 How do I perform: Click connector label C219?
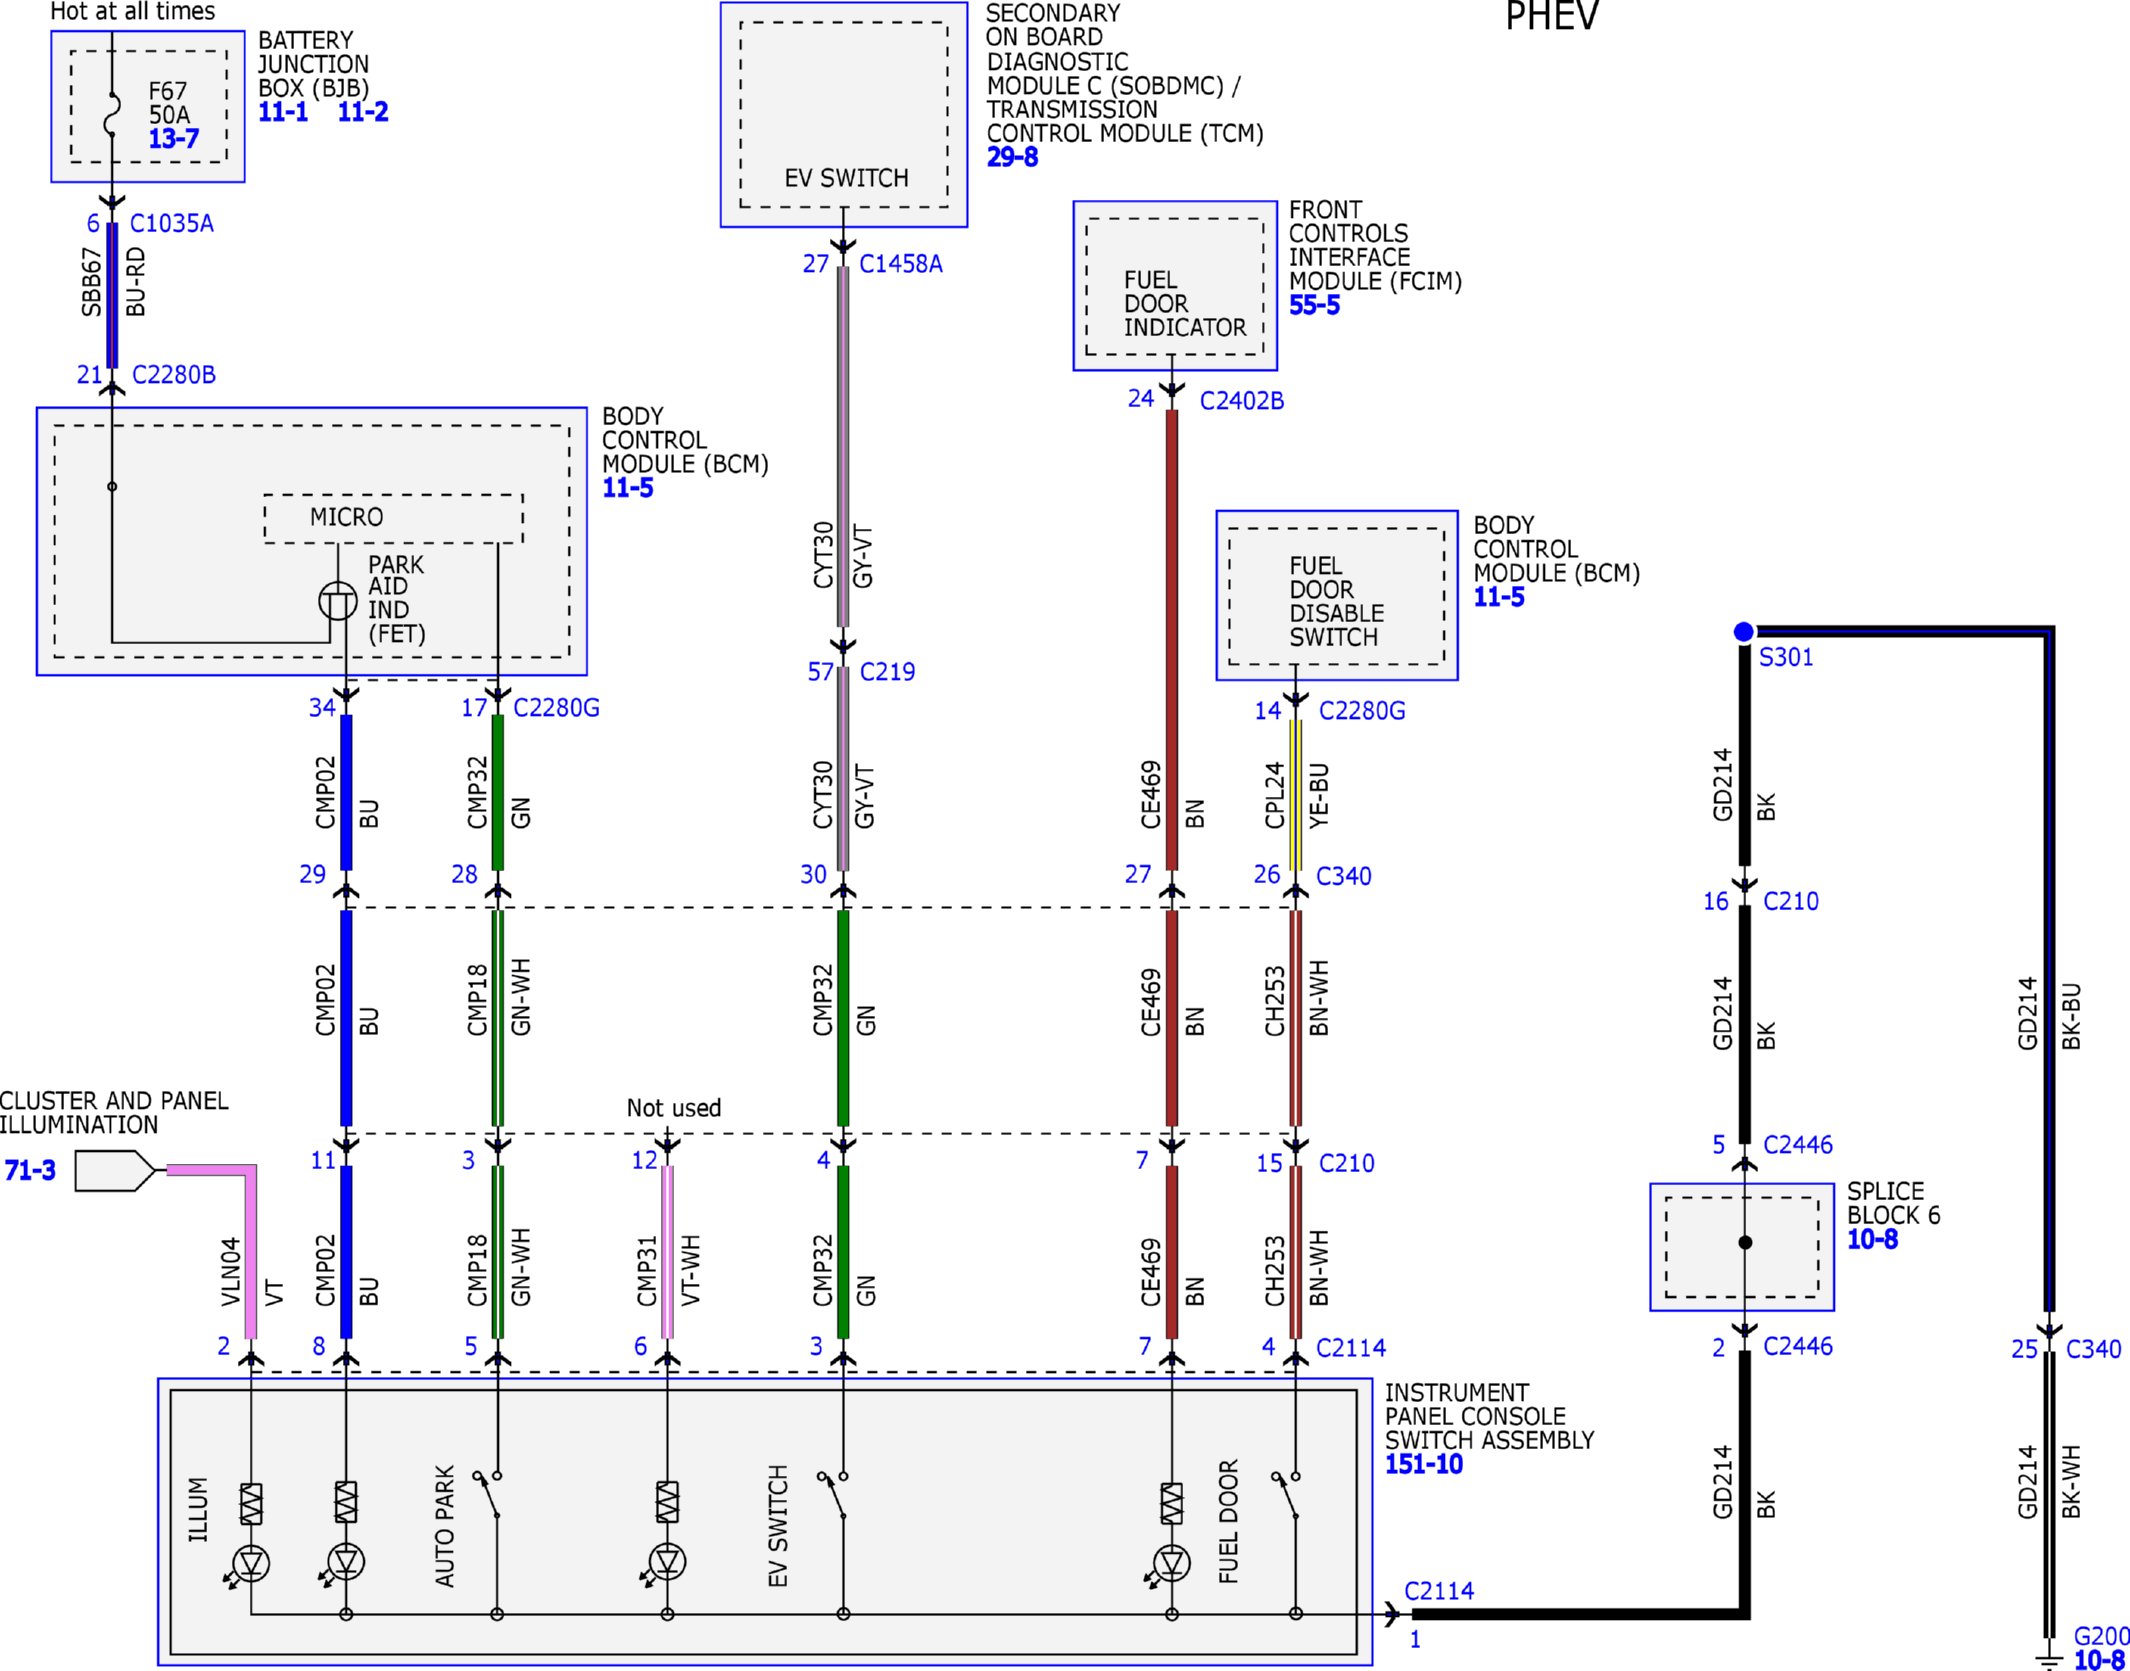[x=888, y=671]
